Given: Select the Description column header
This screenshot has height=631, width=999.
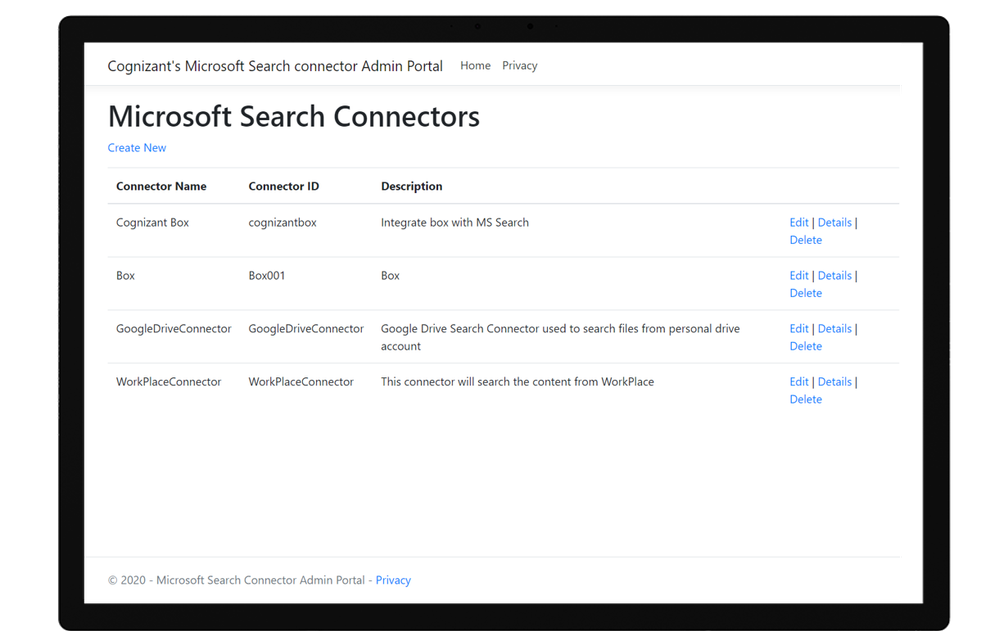Looking at the screenshot, I should pos(412,186).
